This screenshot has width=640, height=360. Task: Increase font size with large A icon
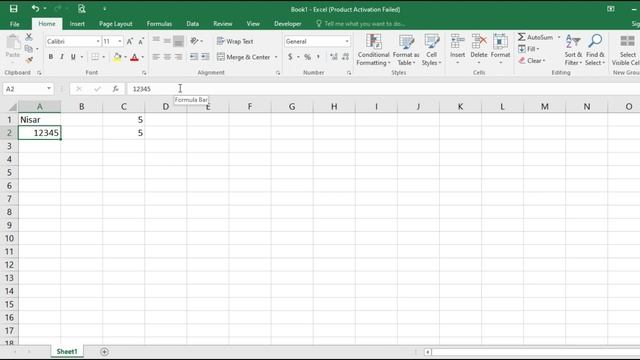coord(130,41)
